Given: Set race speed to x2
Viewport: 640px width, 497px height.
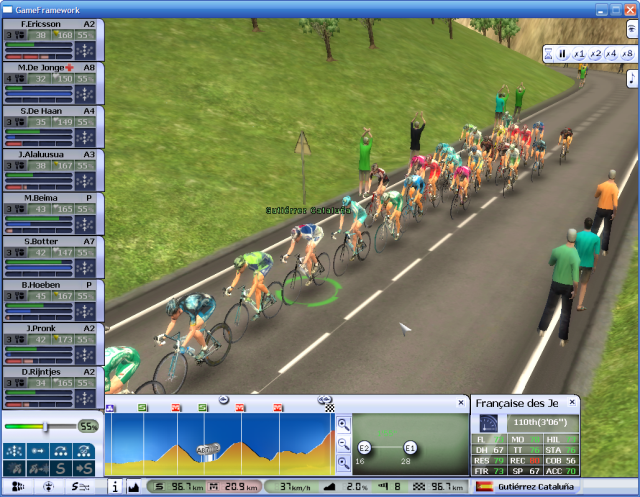Looking at the screenshot, I should point(595,54).
